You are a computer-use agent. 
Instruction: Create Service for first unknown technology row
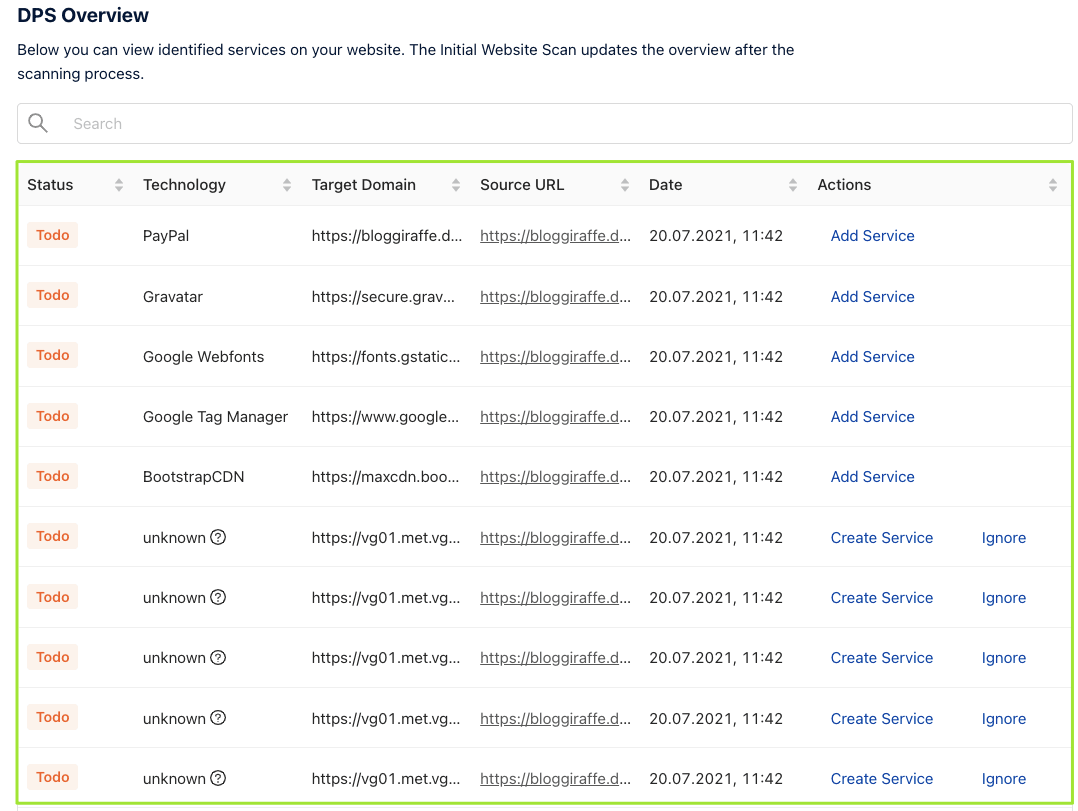(881, 538)
